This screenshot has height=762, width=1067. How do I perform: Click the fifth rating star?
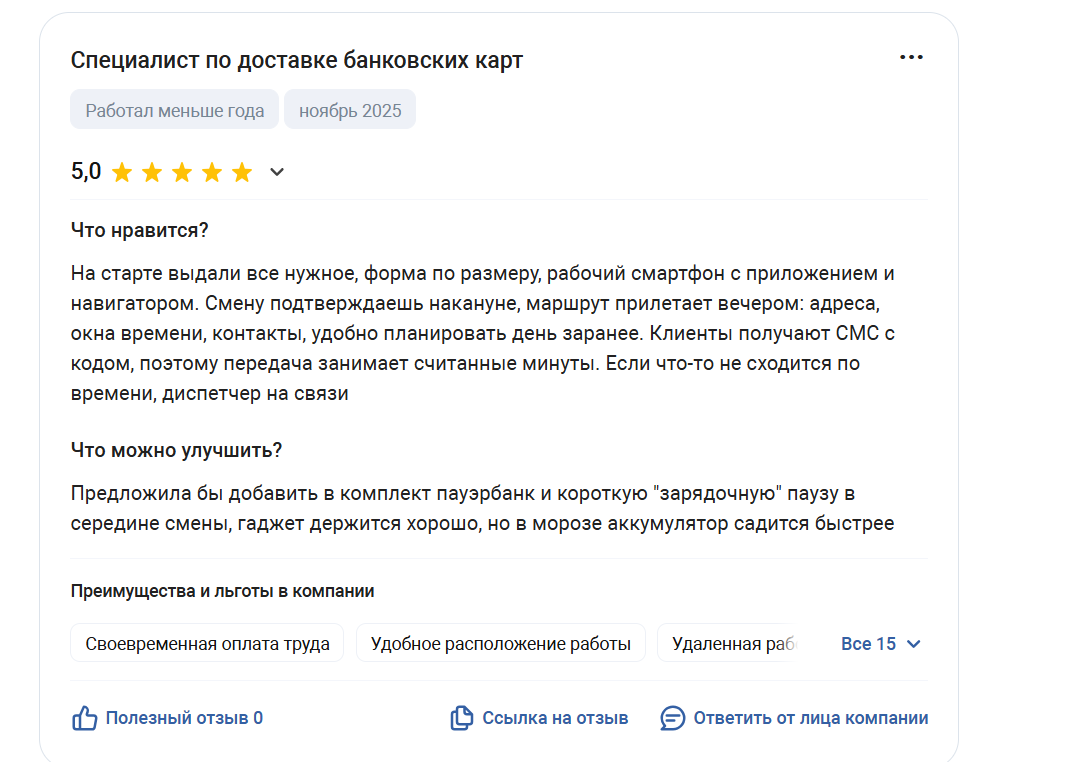coord(242,172)
